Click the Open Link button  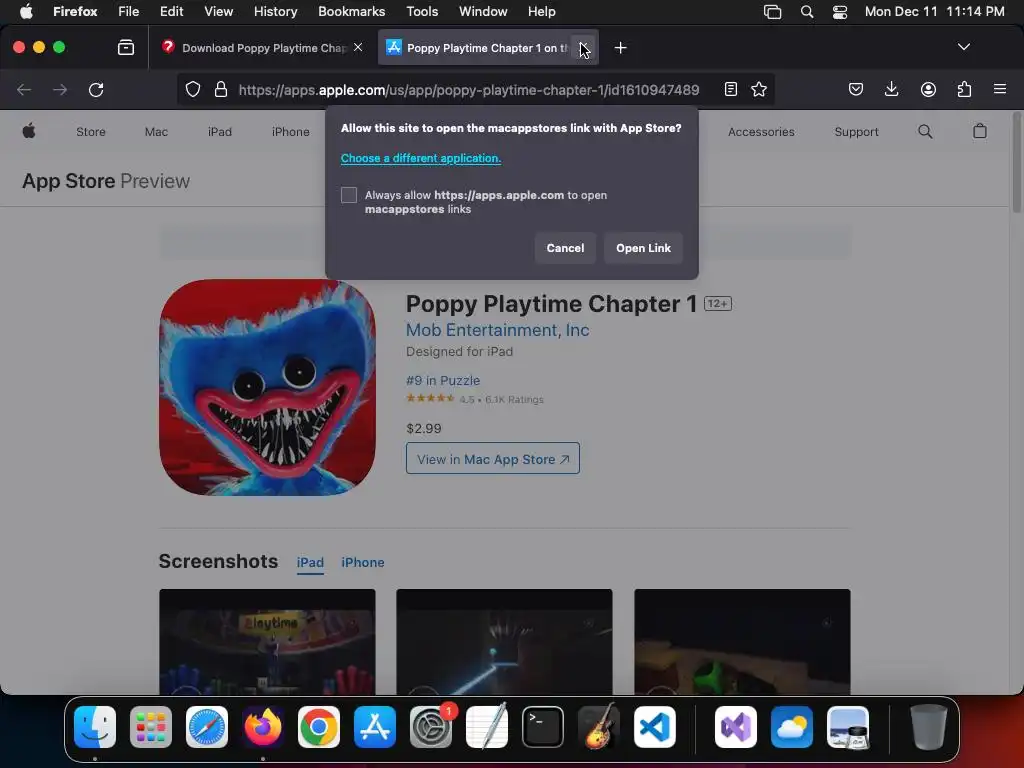[643, 248]
